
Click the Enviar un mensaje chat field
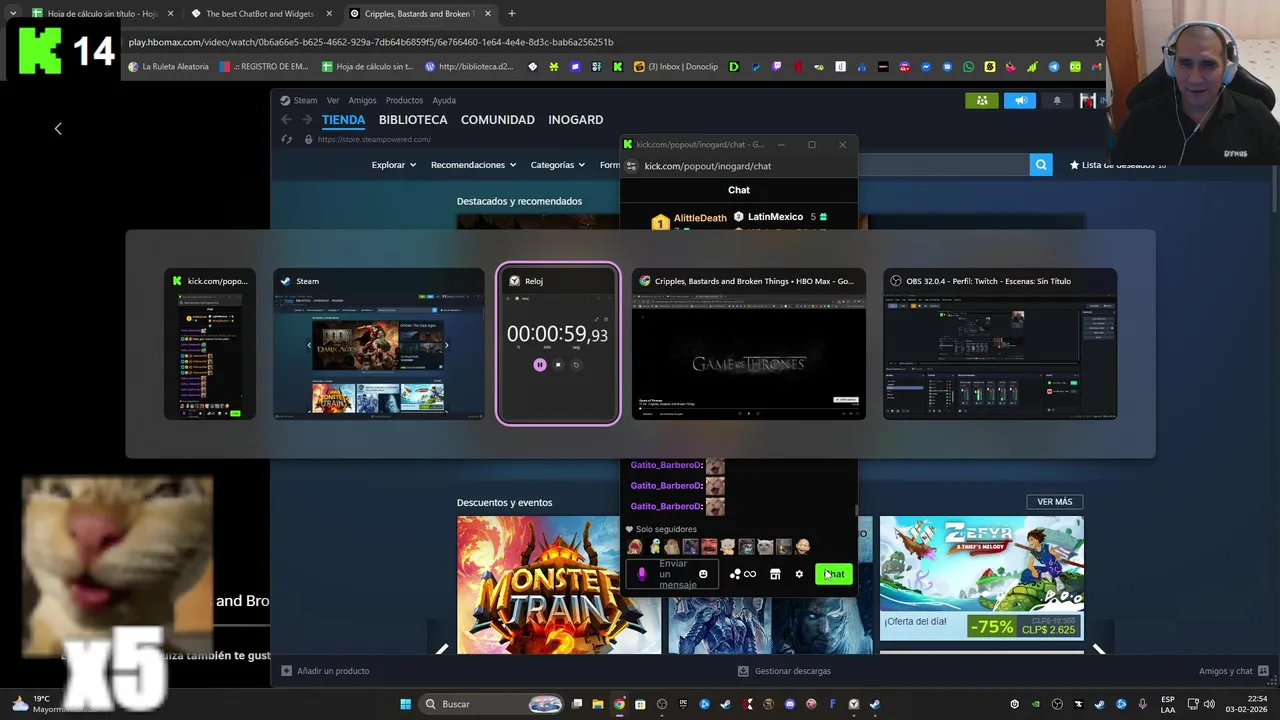point(672,574)
